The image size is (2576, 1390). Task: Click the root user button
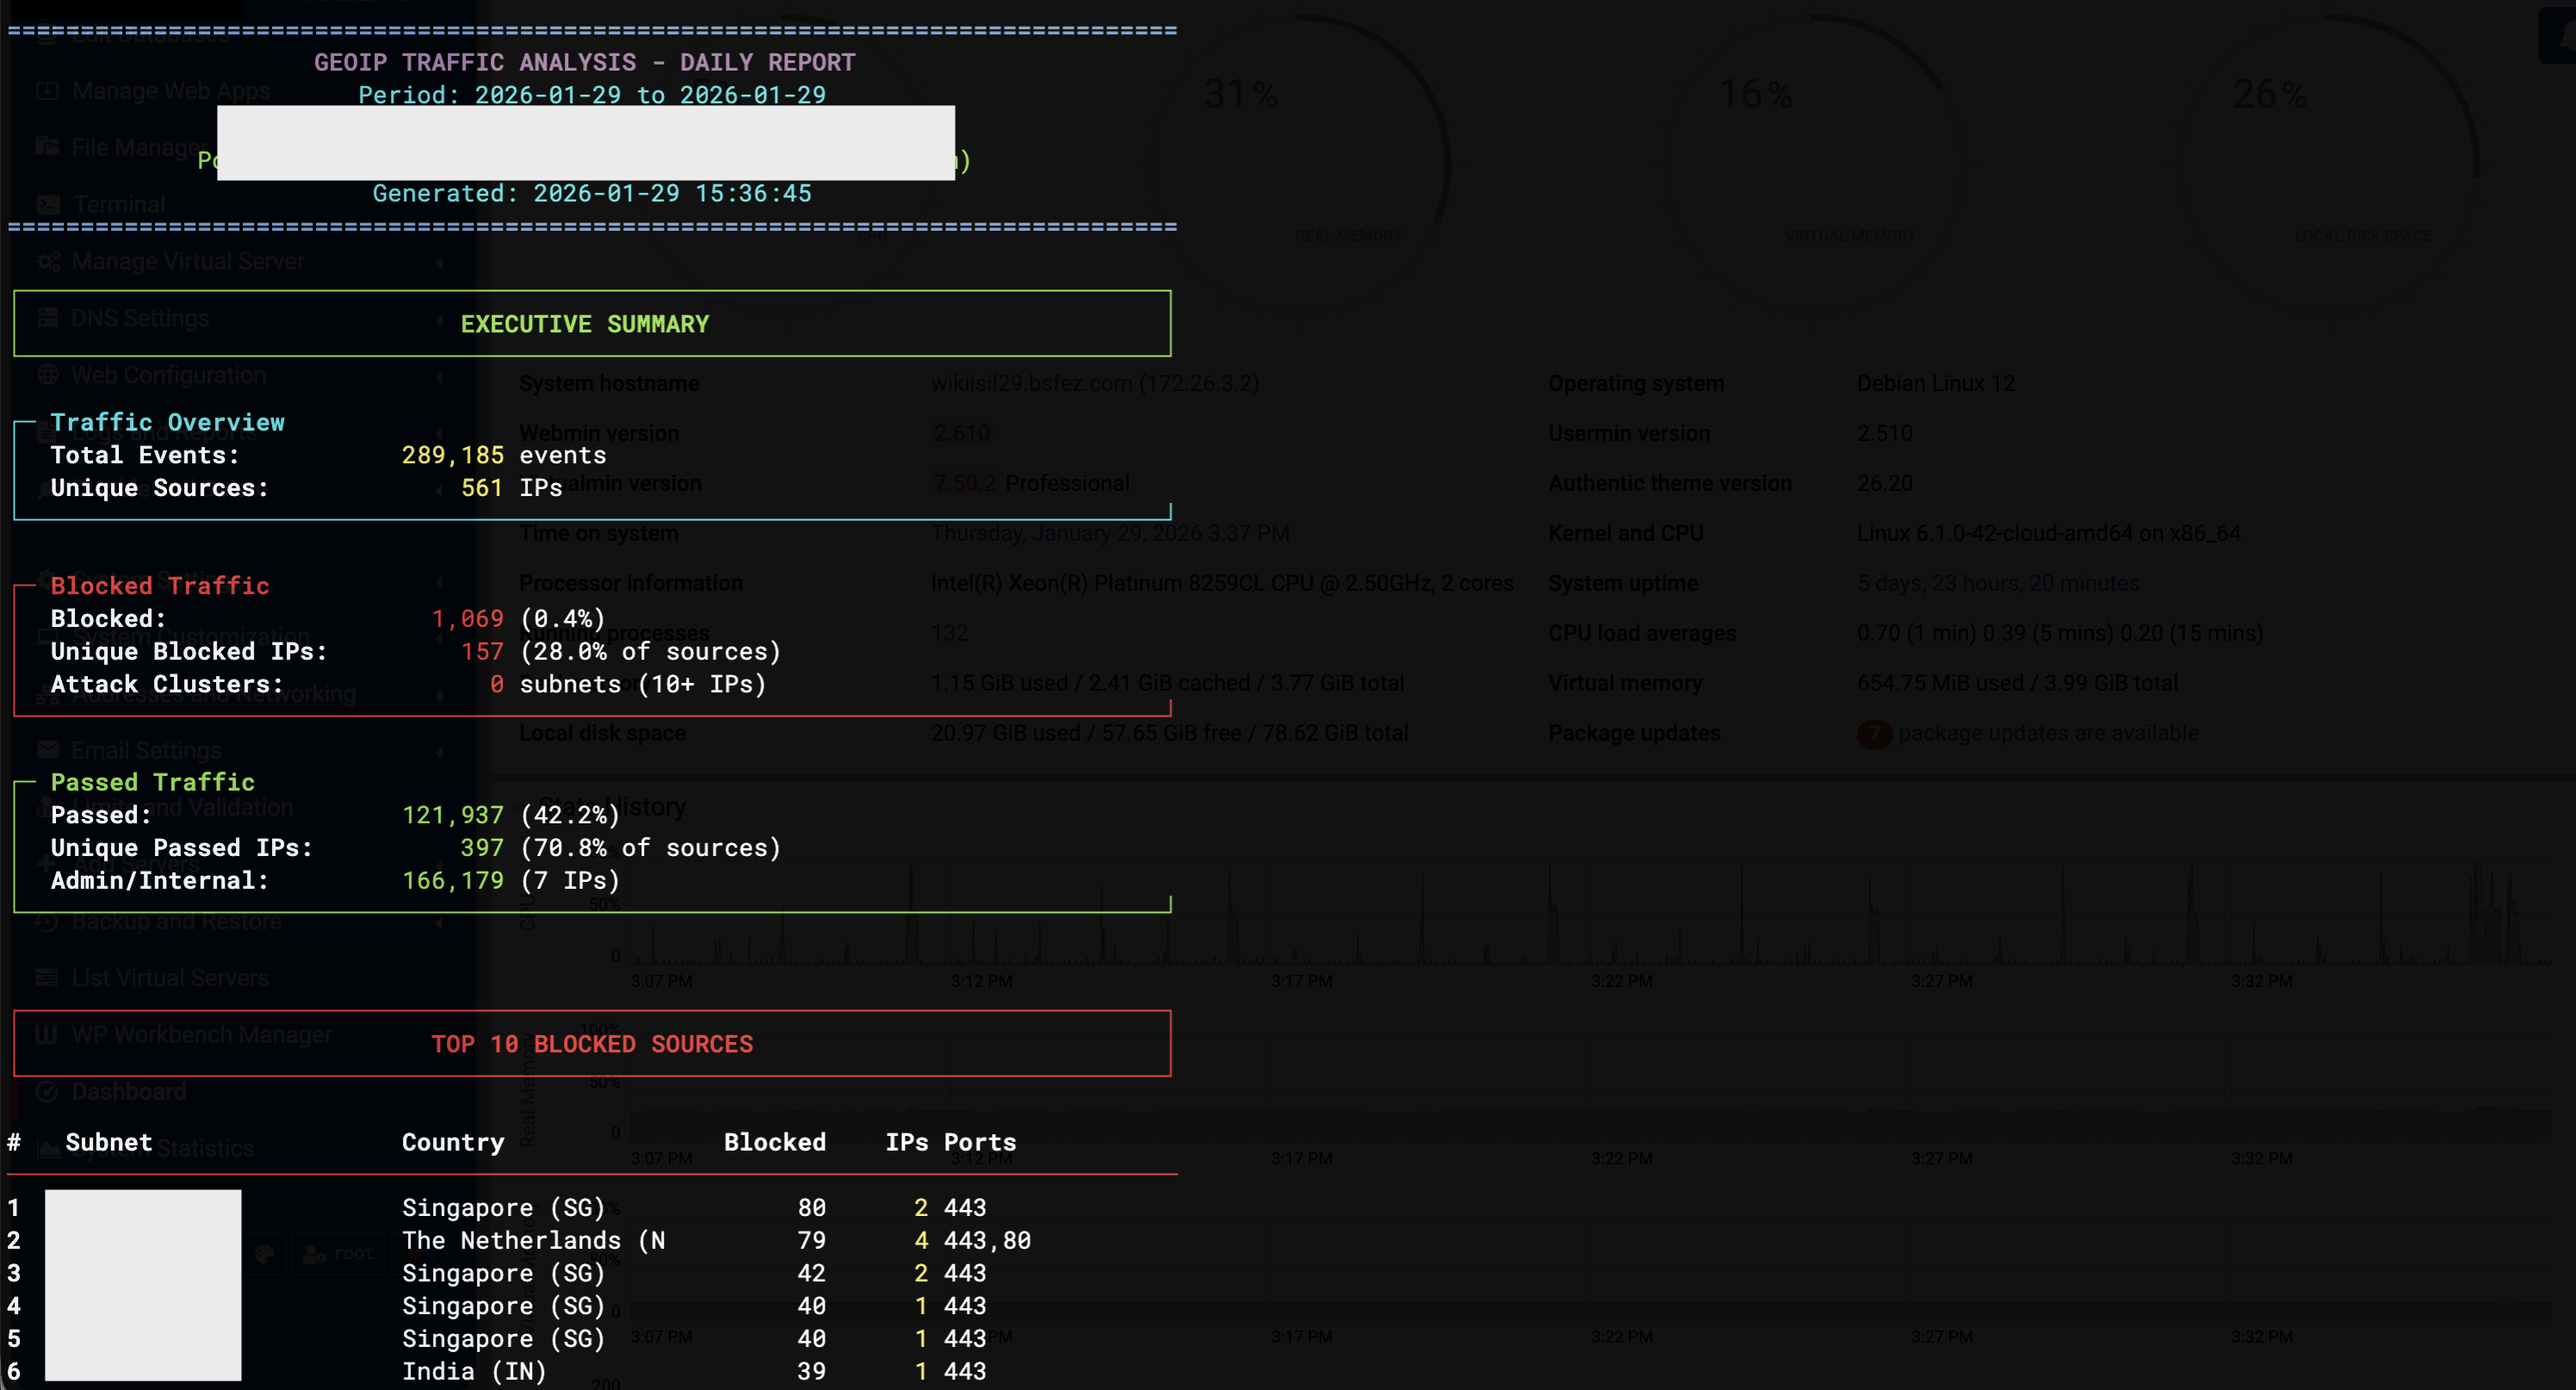338,1254
